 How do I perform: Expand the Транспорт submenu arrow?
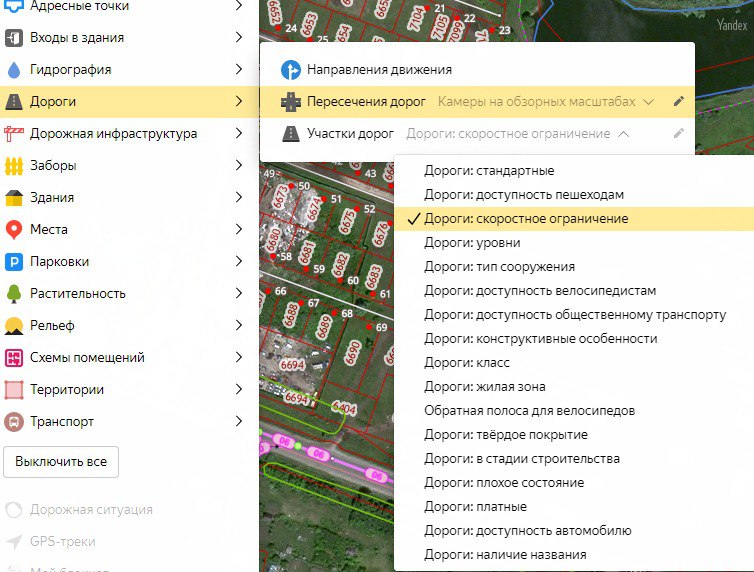pos(239,422)
